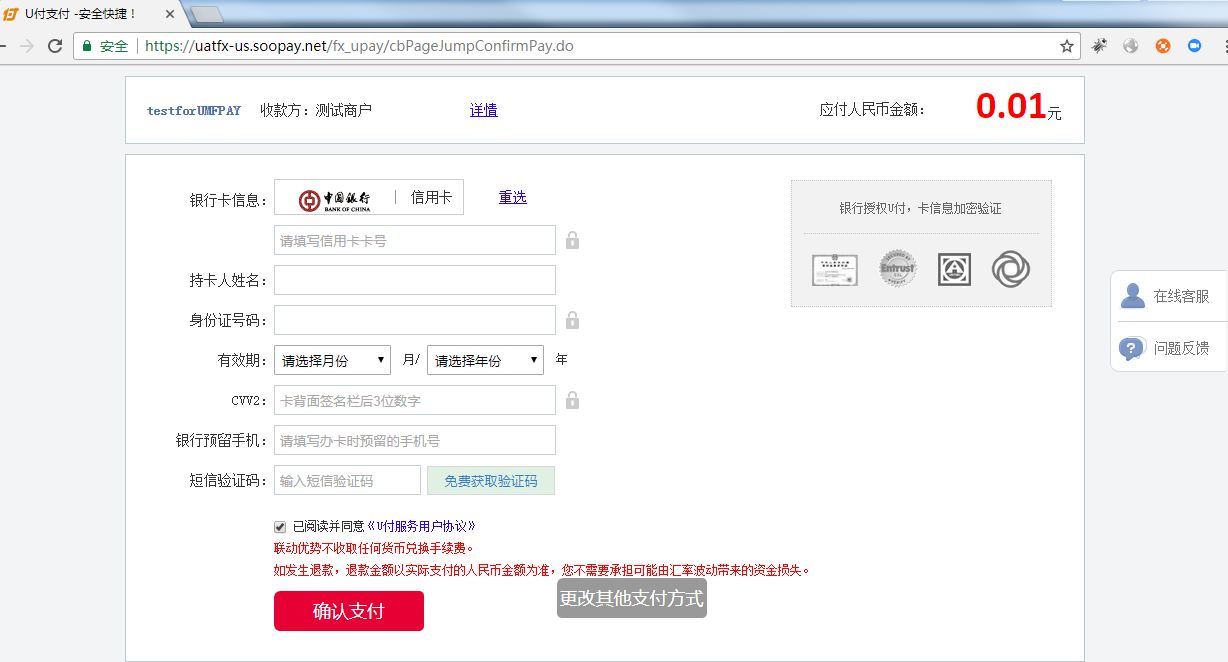Click the lock icon beside the card number field
Viewport: 1228px width, 662px height.
(571, 240)
